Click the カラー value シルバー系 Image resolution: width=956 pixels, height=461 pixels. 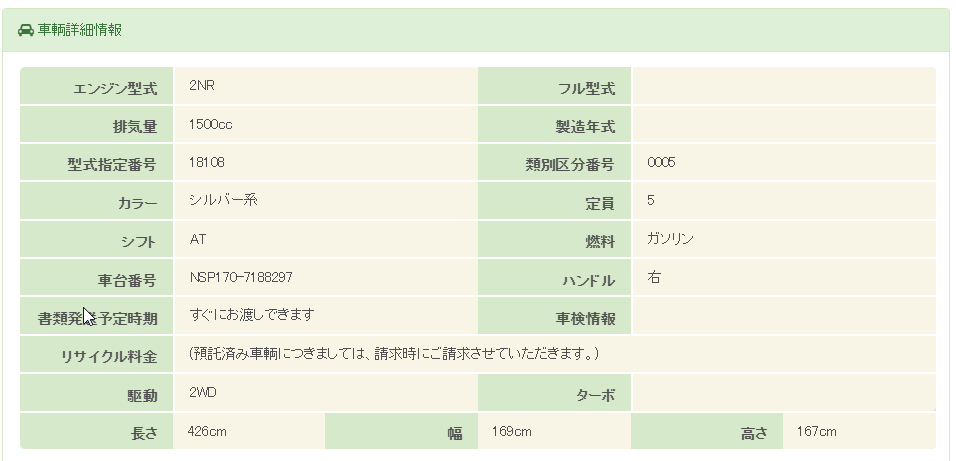[223, 199]
